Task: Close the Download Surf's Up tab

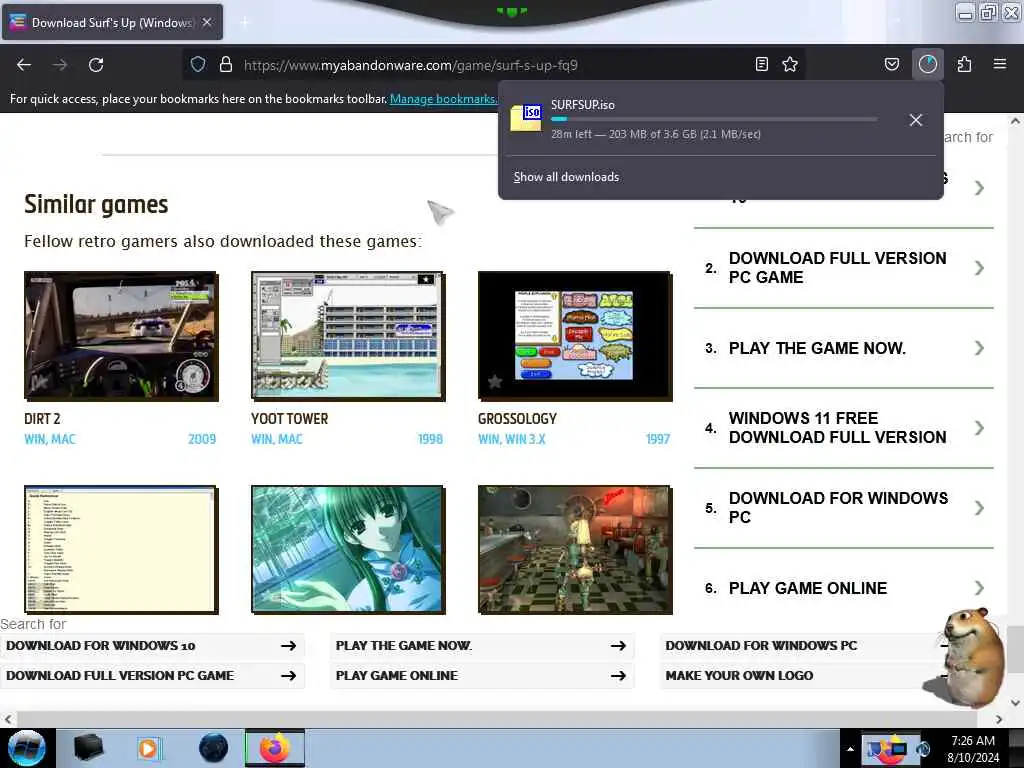Action: tap(207, 22)
